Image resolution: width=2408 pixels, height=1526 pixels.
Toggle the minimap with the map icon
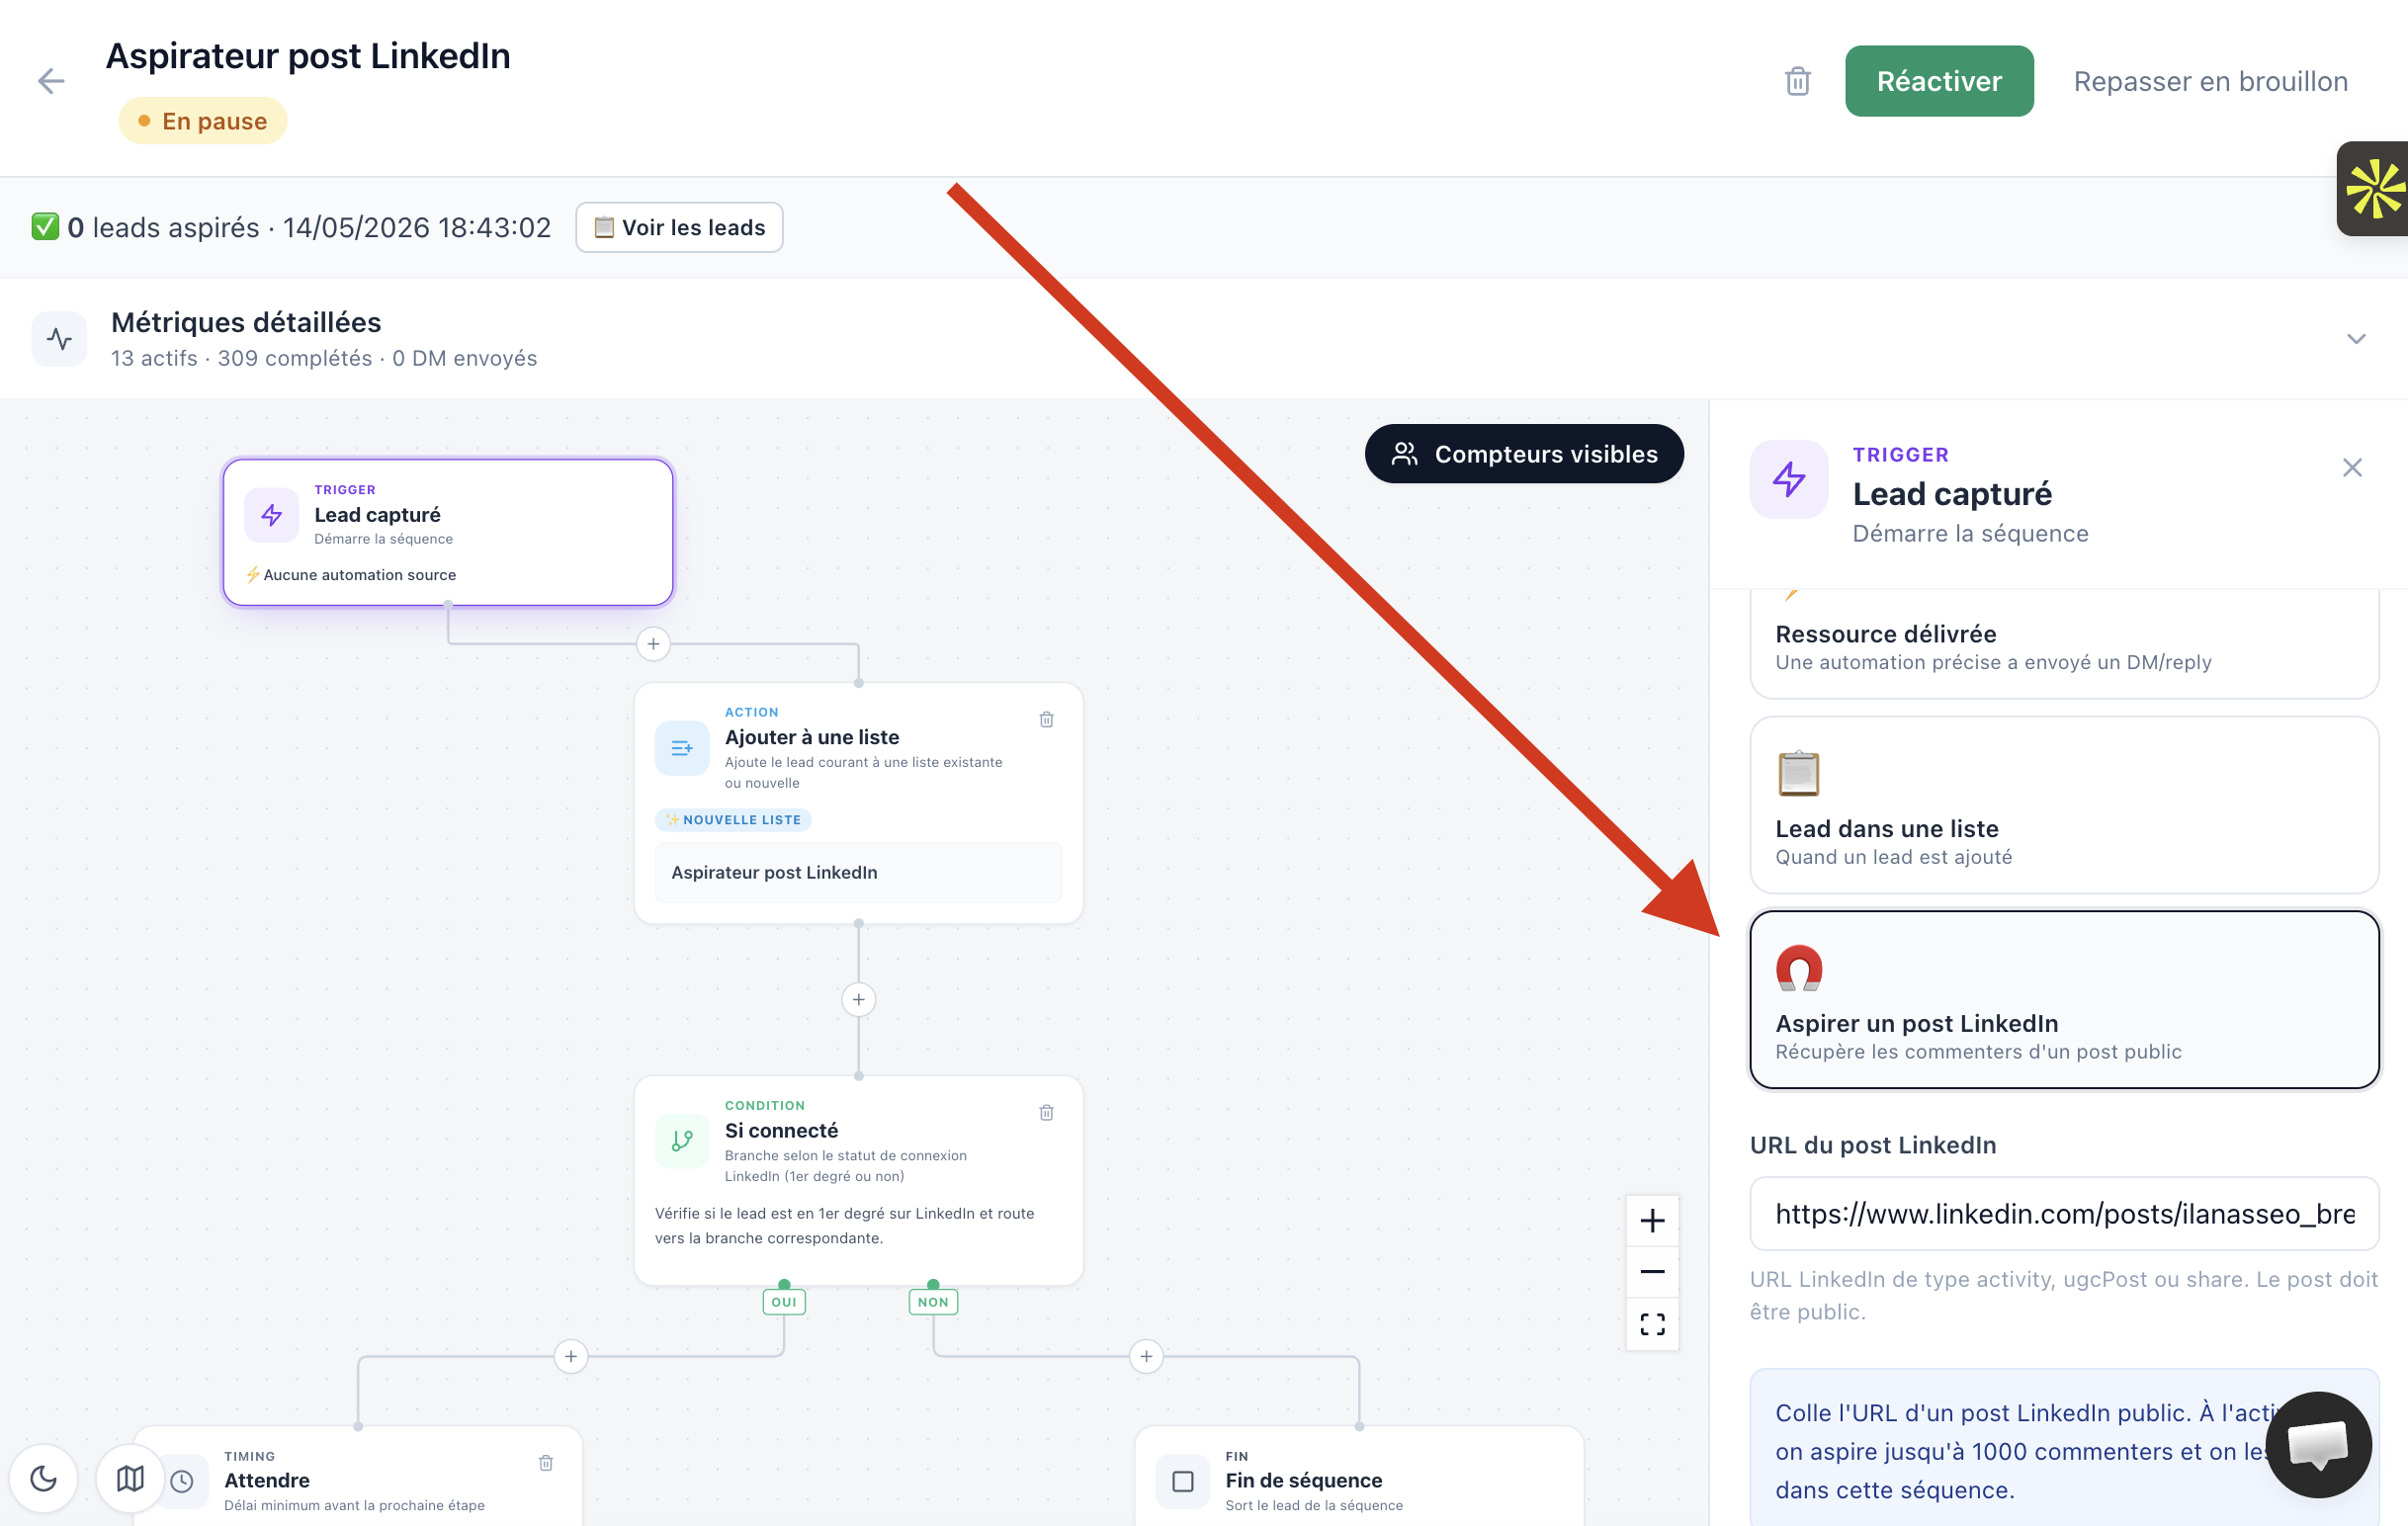point(130,1477)
